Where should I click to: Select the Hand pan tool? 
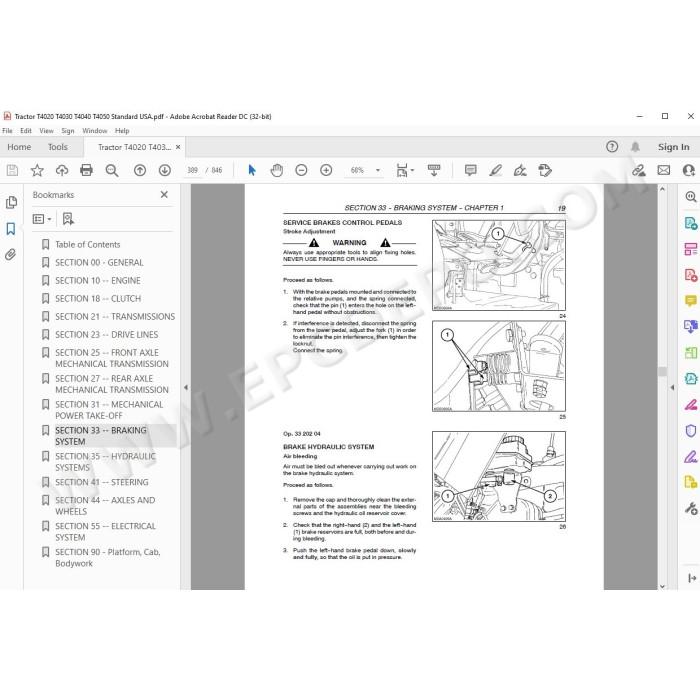tap(277, 170)
